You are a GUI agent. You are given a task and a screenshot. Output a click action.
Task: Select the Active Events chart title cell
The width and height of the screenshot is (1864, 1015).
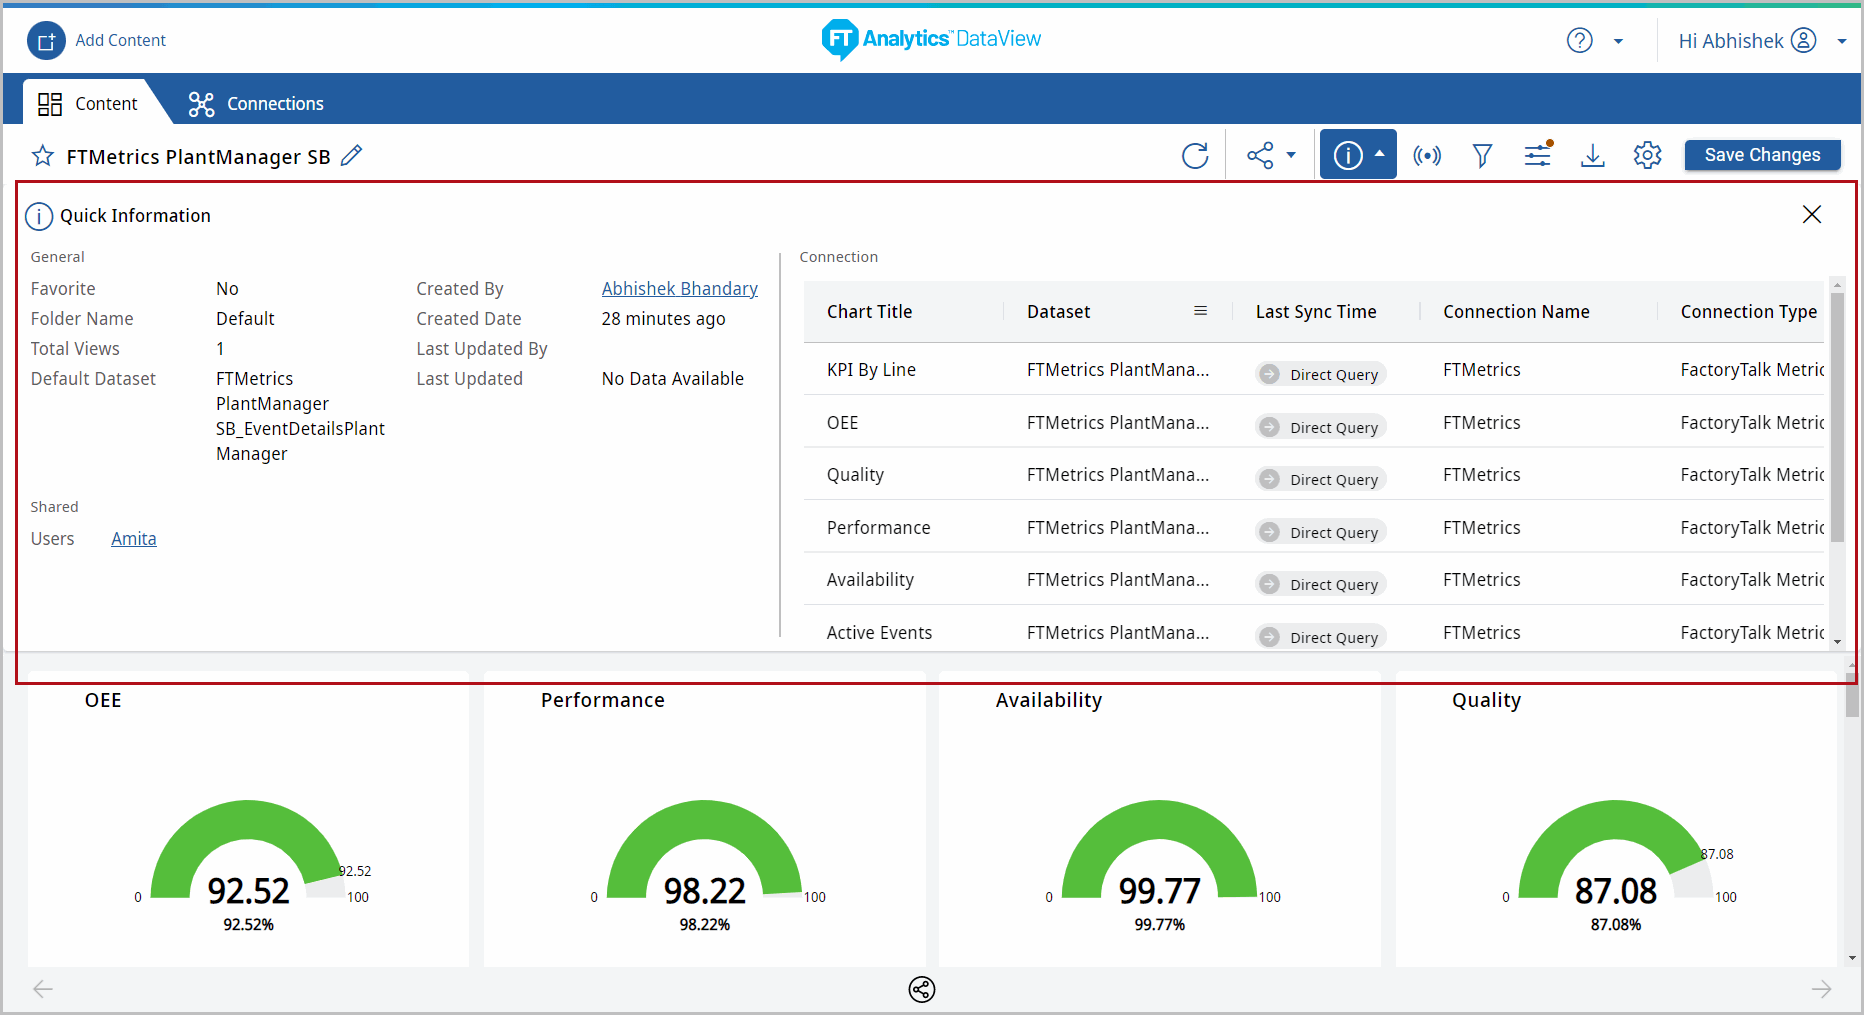pyautogui.click(x=879, y=633)
